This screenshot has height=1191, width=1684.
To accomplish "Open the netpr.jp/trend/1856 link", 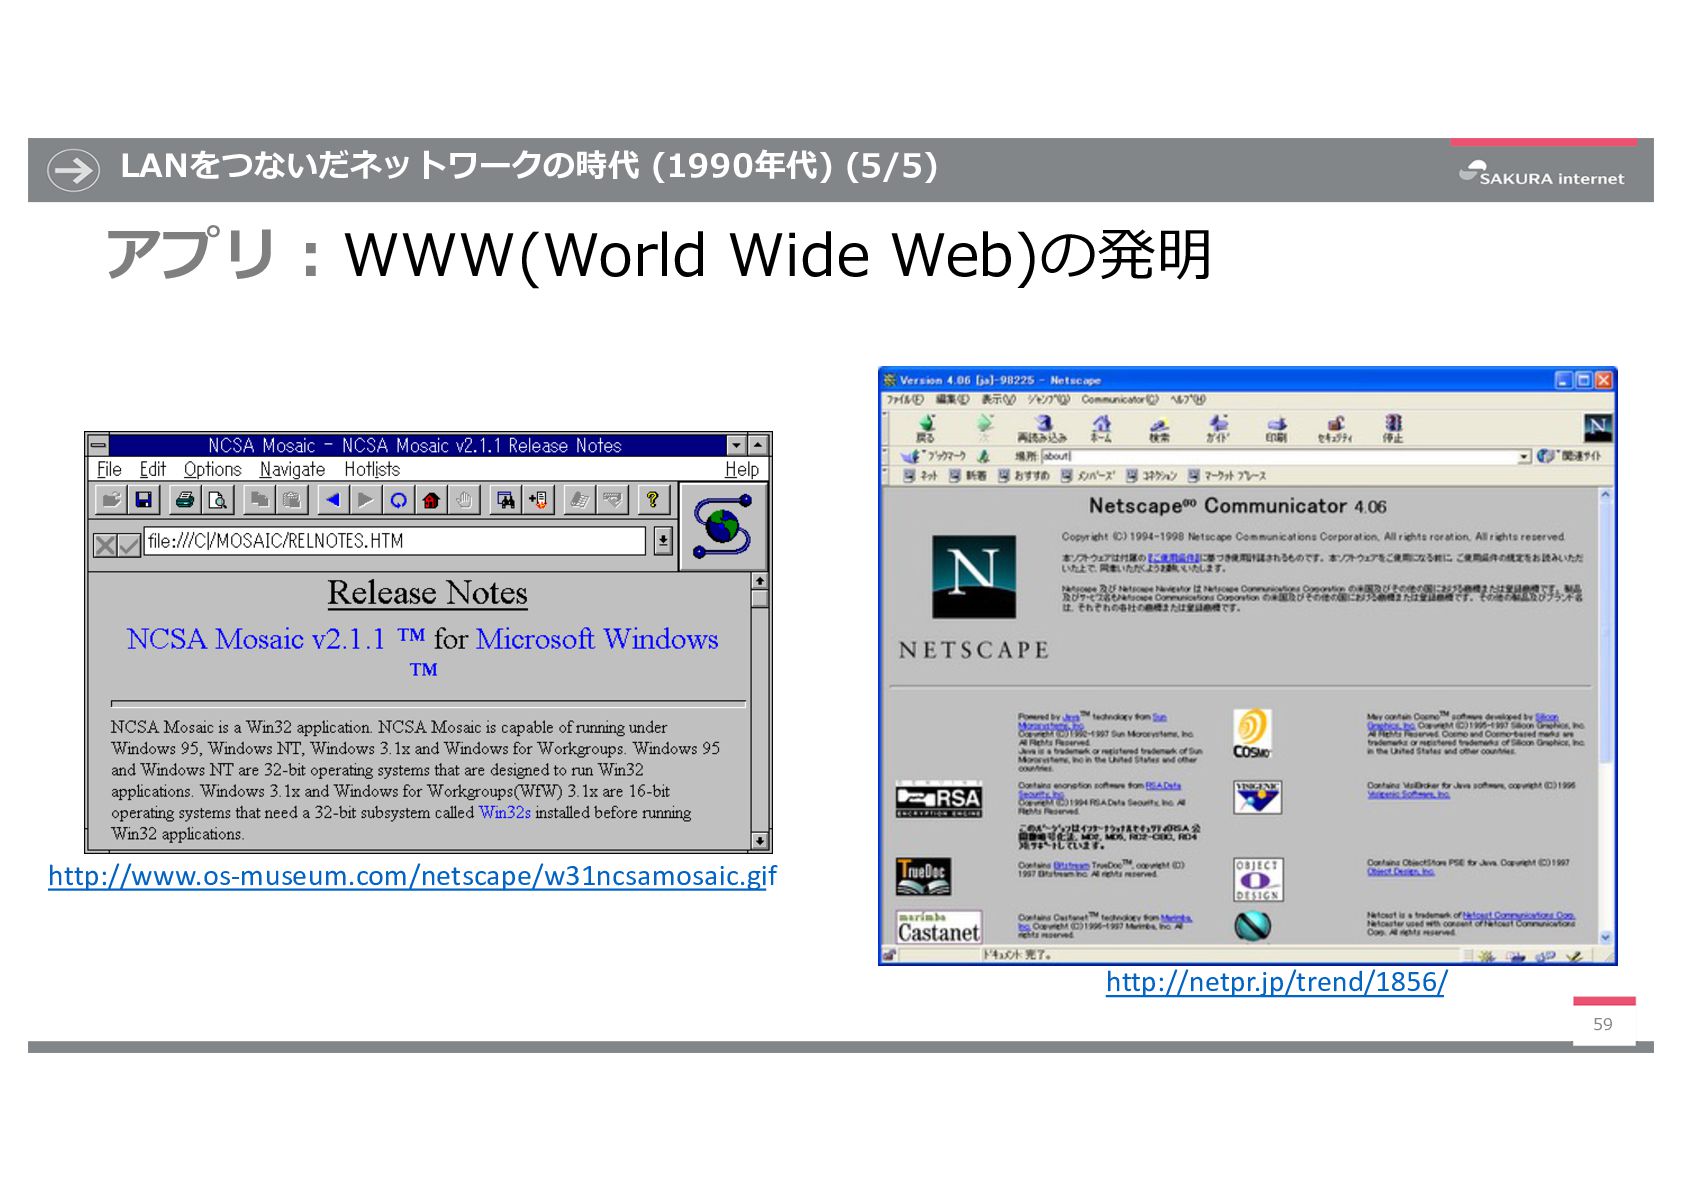I will click(x=1276, y=982).
